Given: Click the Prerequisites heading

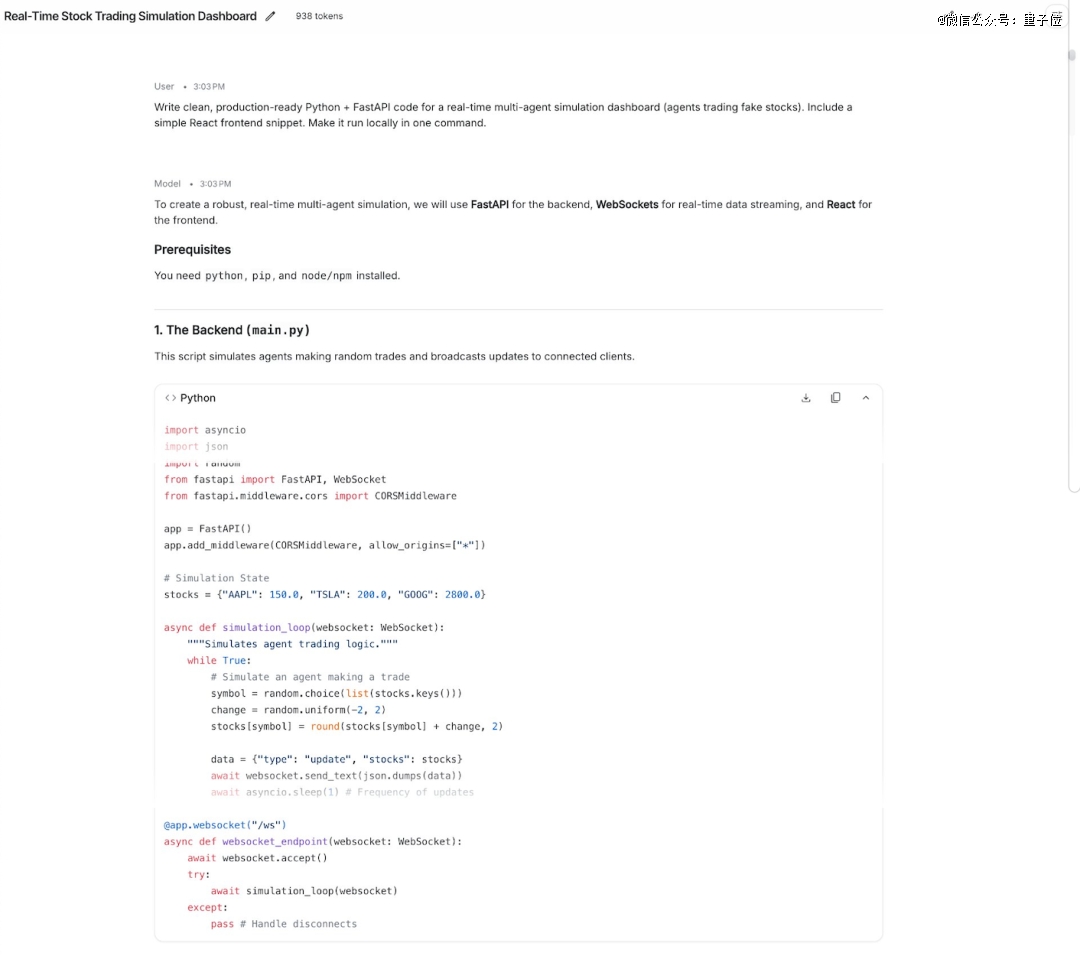Looking at the screenshot, I should (192, 250).
